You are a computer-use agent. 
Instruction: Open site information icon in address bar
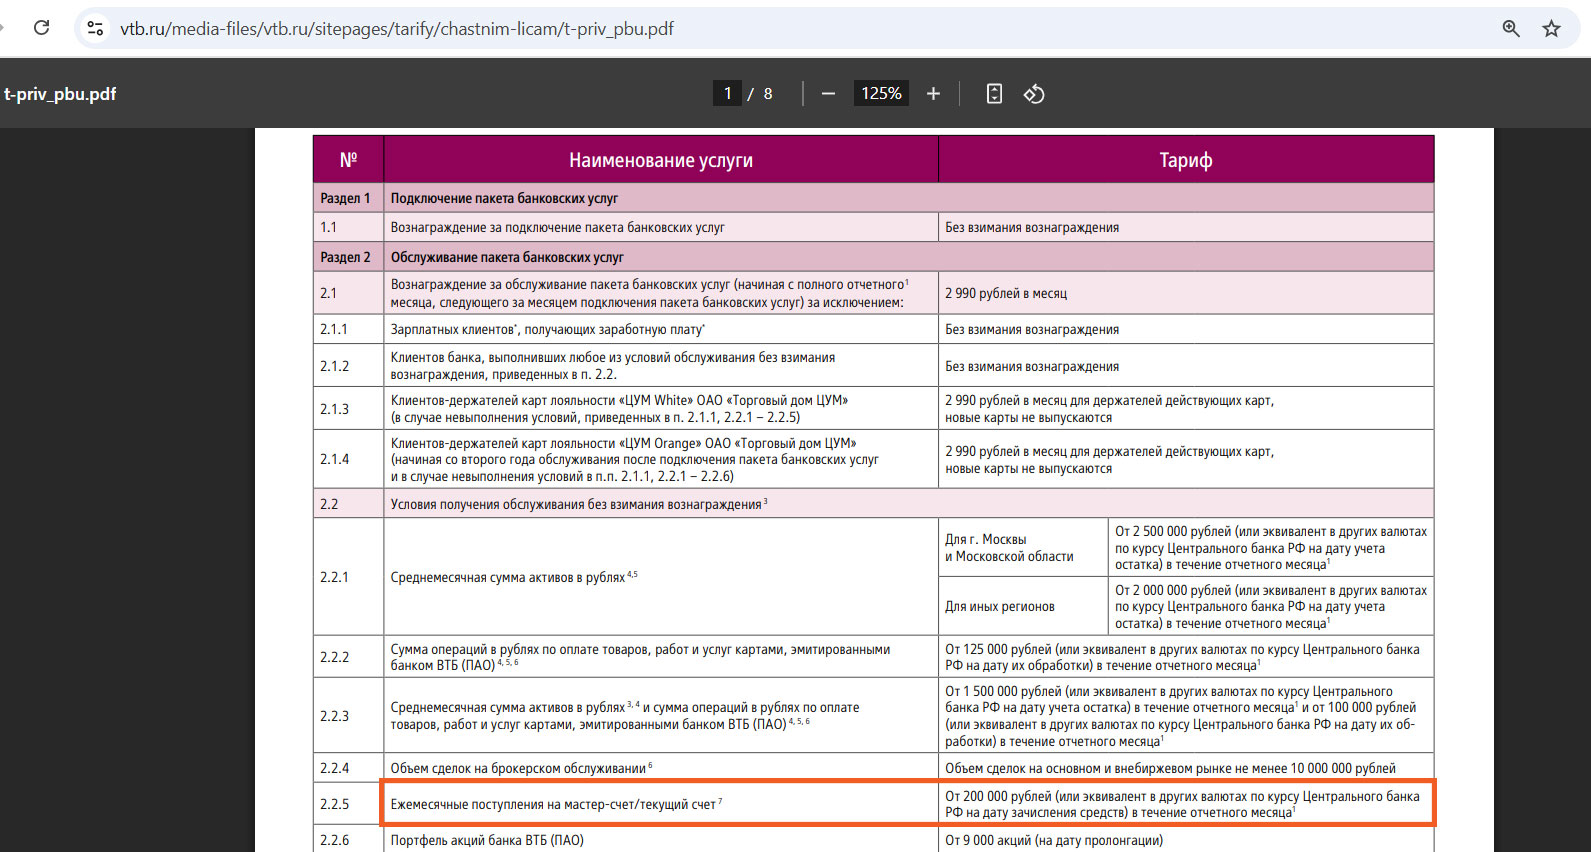[95, 28]
